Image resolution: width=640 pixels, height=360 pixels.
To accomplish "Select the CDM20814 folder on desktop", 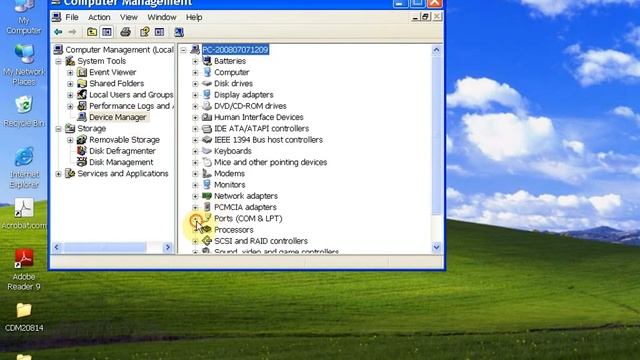I will (24, 310).
